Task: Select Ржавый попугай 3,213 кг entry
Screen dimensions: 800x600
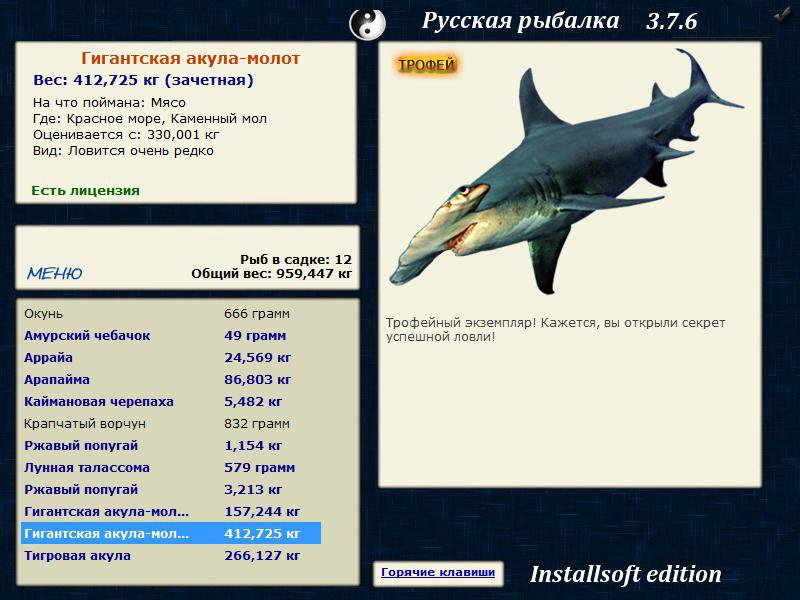Action: pos(171,489)
